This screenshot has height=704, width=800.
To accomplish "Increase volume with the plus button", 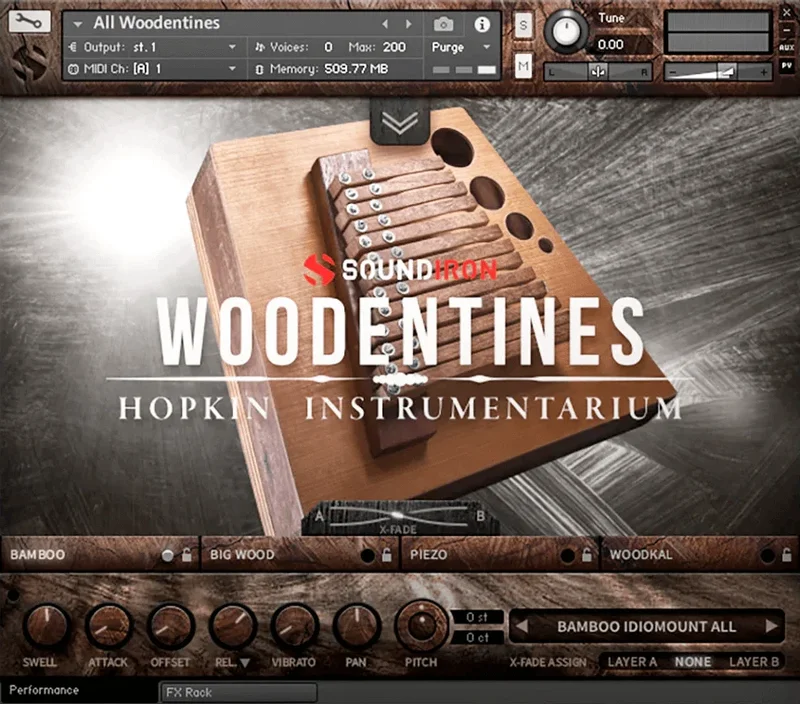I will pos(763,72).
